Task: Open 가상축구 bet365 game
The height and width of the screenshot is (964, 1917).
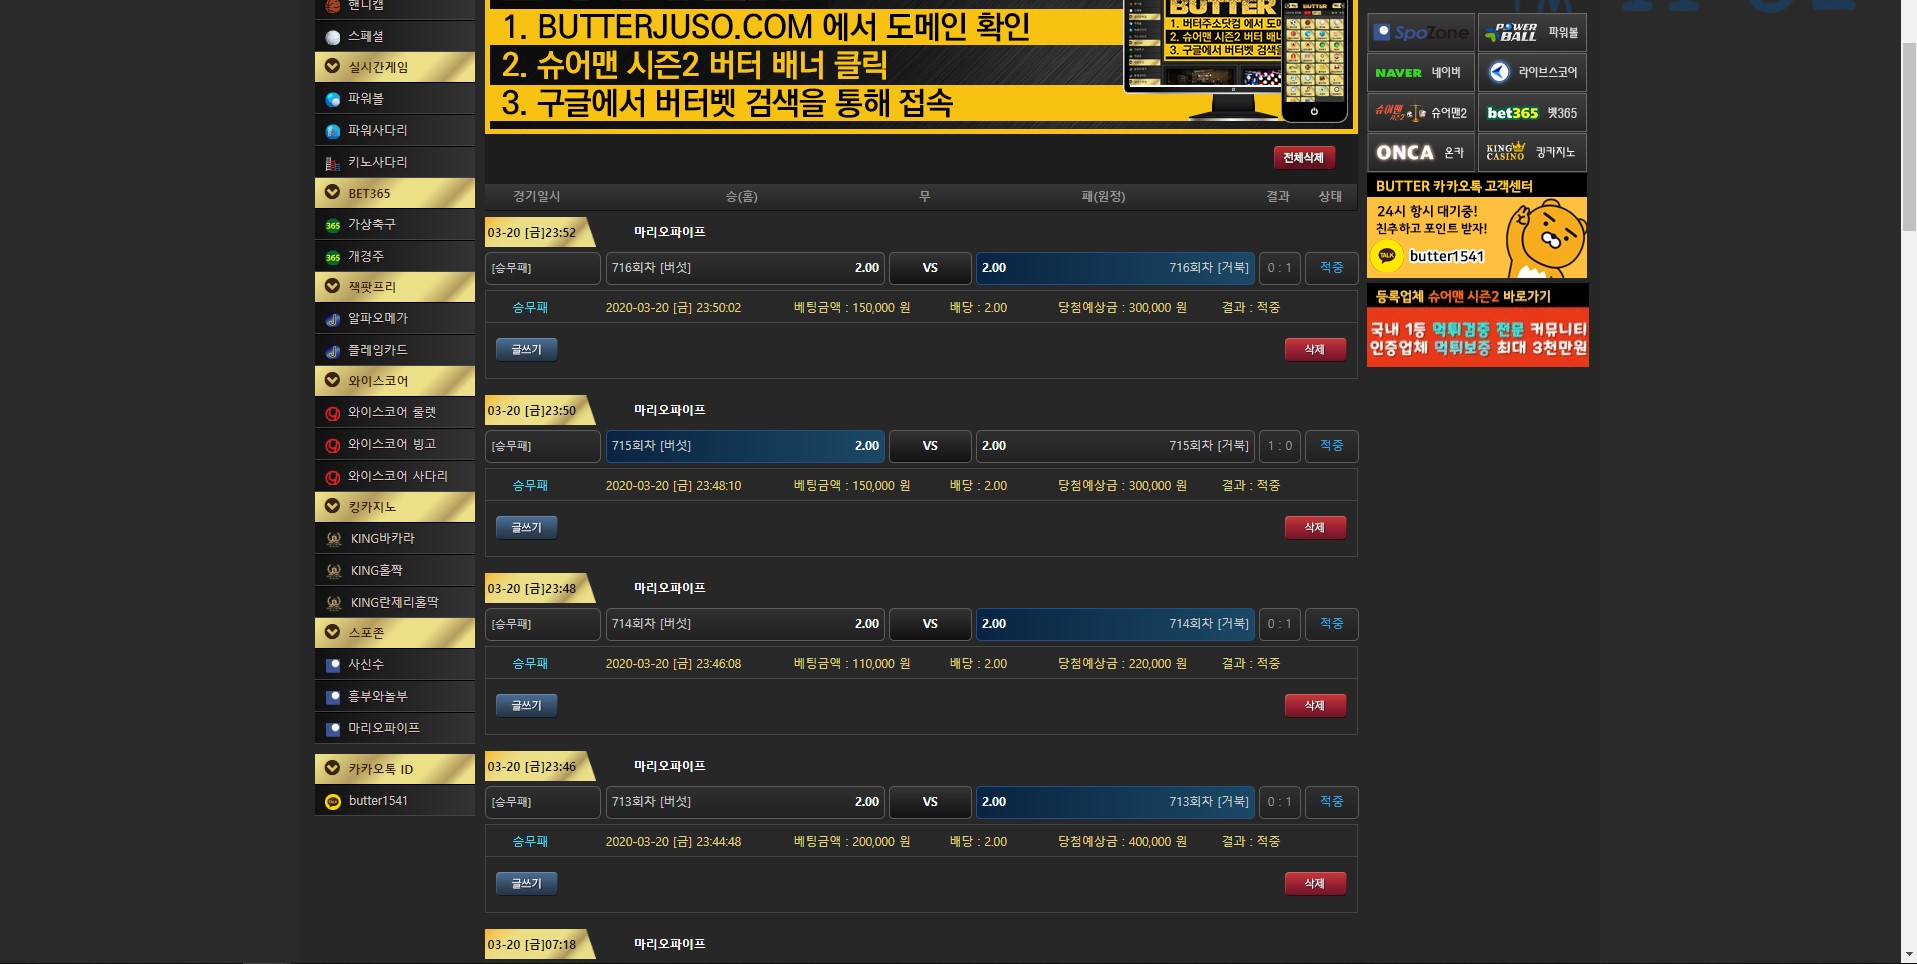Action: click(x=371, y=225)
